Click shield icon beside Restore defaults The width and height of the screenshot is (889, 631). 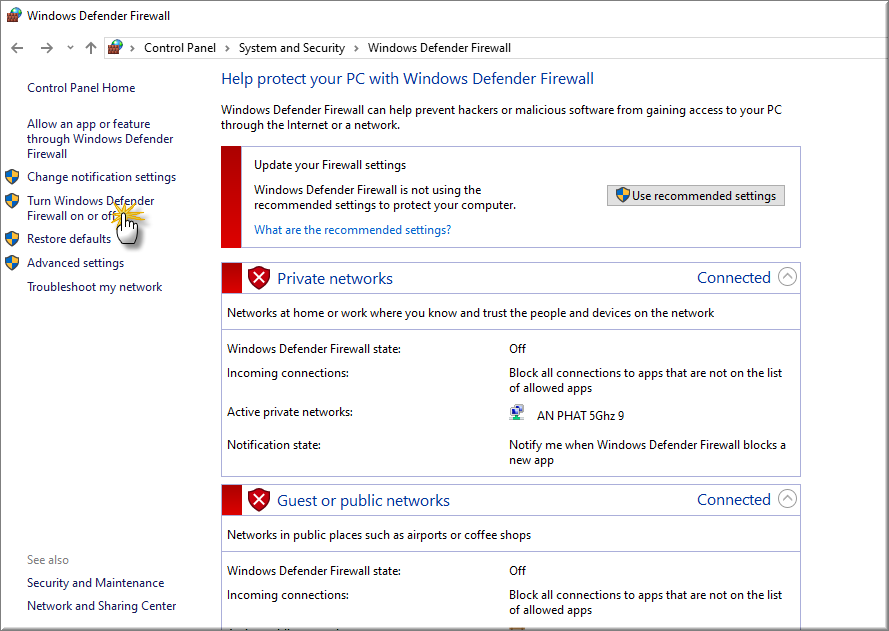pyautogui.click(x=12, y=239)
